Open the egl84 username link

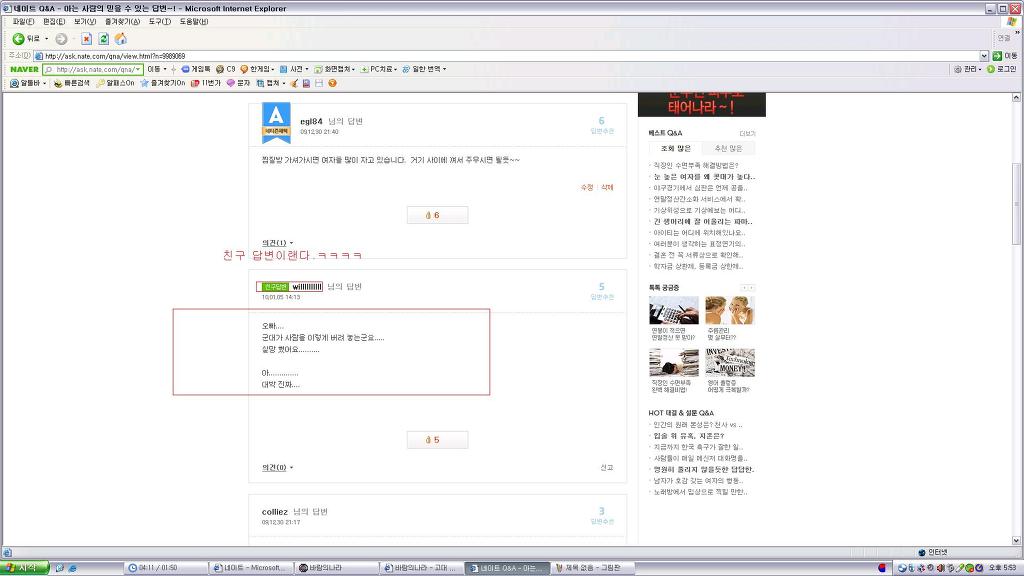coord(312,121)
